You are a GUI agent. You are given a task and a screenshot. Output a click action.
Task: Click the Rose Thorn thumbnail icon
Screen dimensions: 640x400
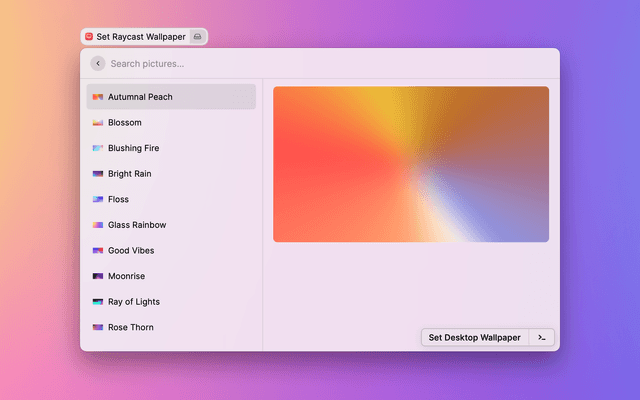[x=98, y=327]
